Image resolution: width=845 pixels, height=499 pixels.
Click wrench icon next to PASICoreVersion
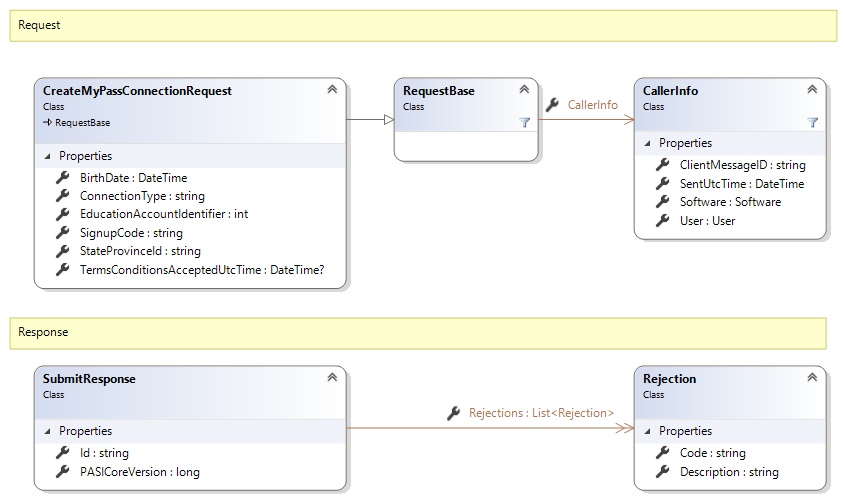tap(63, 472)
